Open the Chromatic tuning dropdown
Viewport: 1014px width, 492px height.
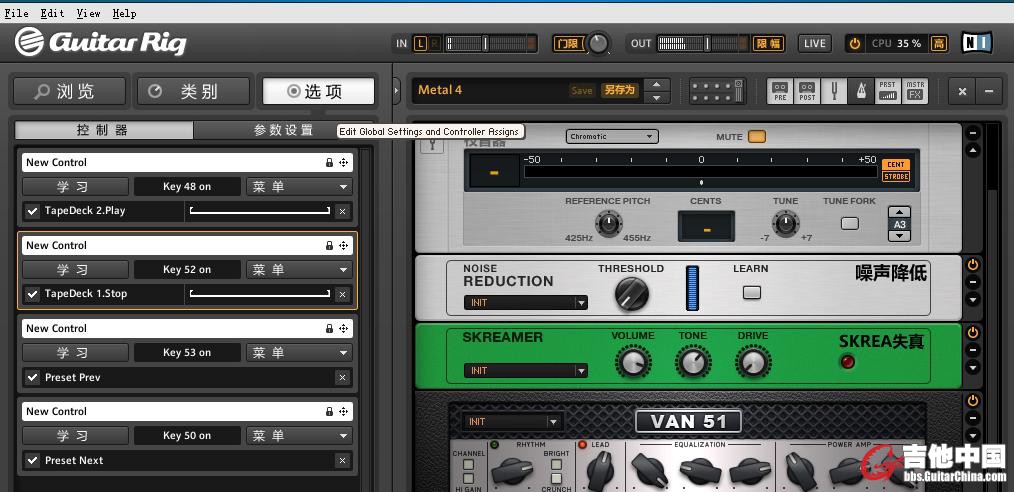click(x=612, y=136)
